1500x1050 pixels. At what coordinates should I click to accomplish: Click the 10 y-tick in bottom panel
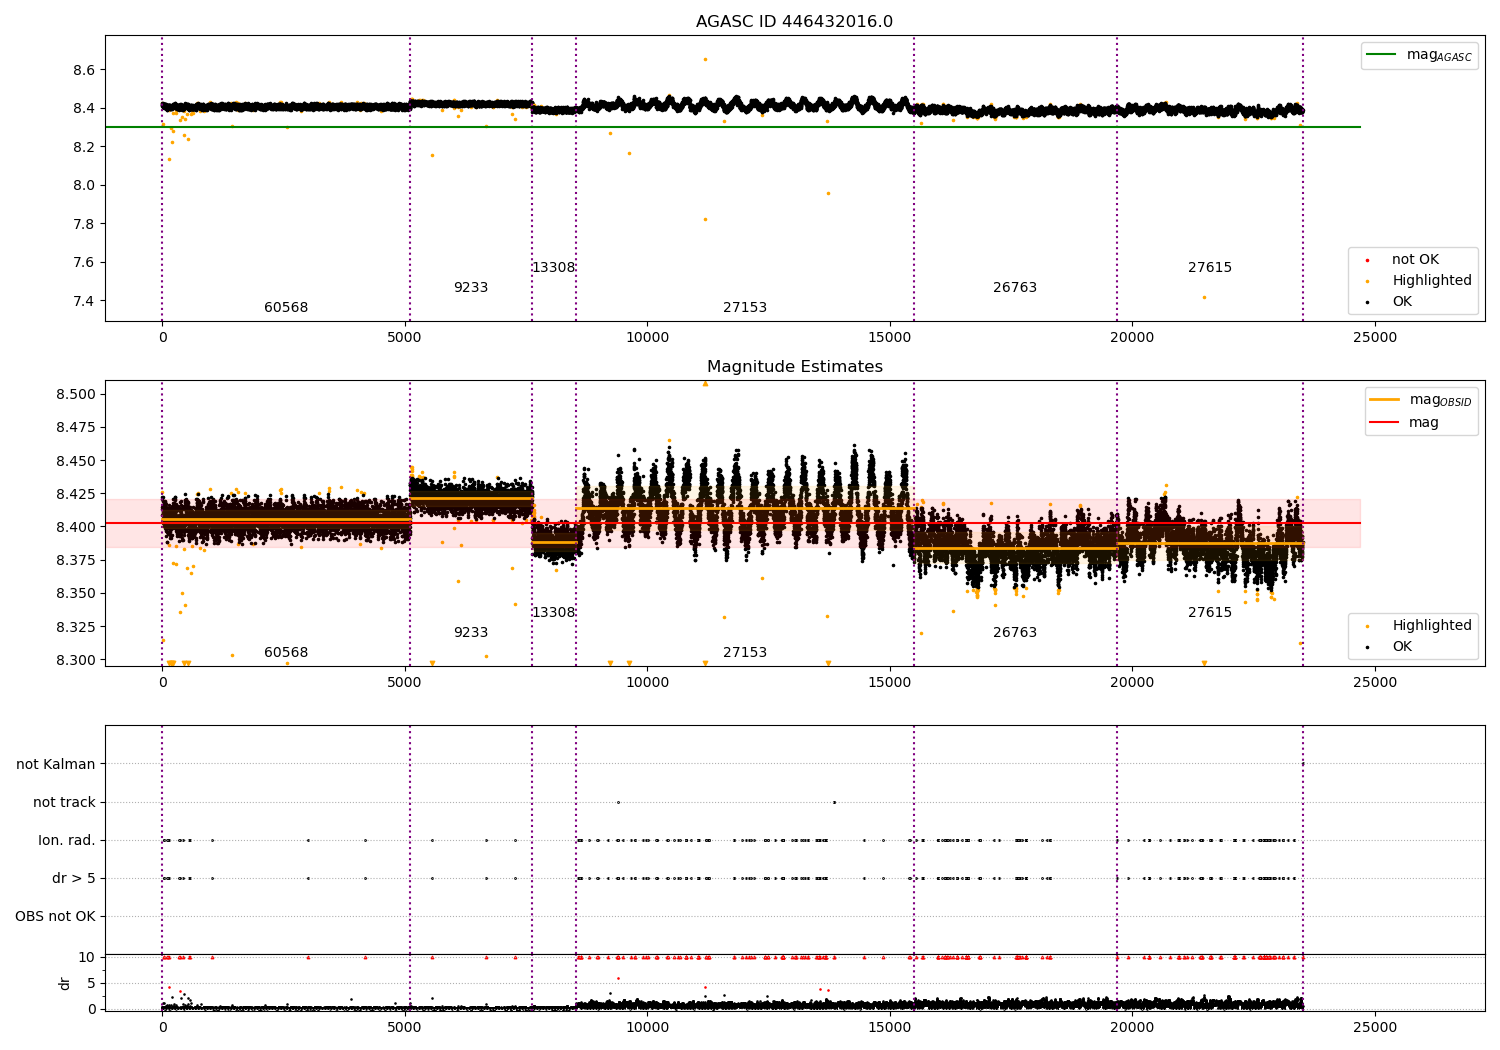pos(87,958)
